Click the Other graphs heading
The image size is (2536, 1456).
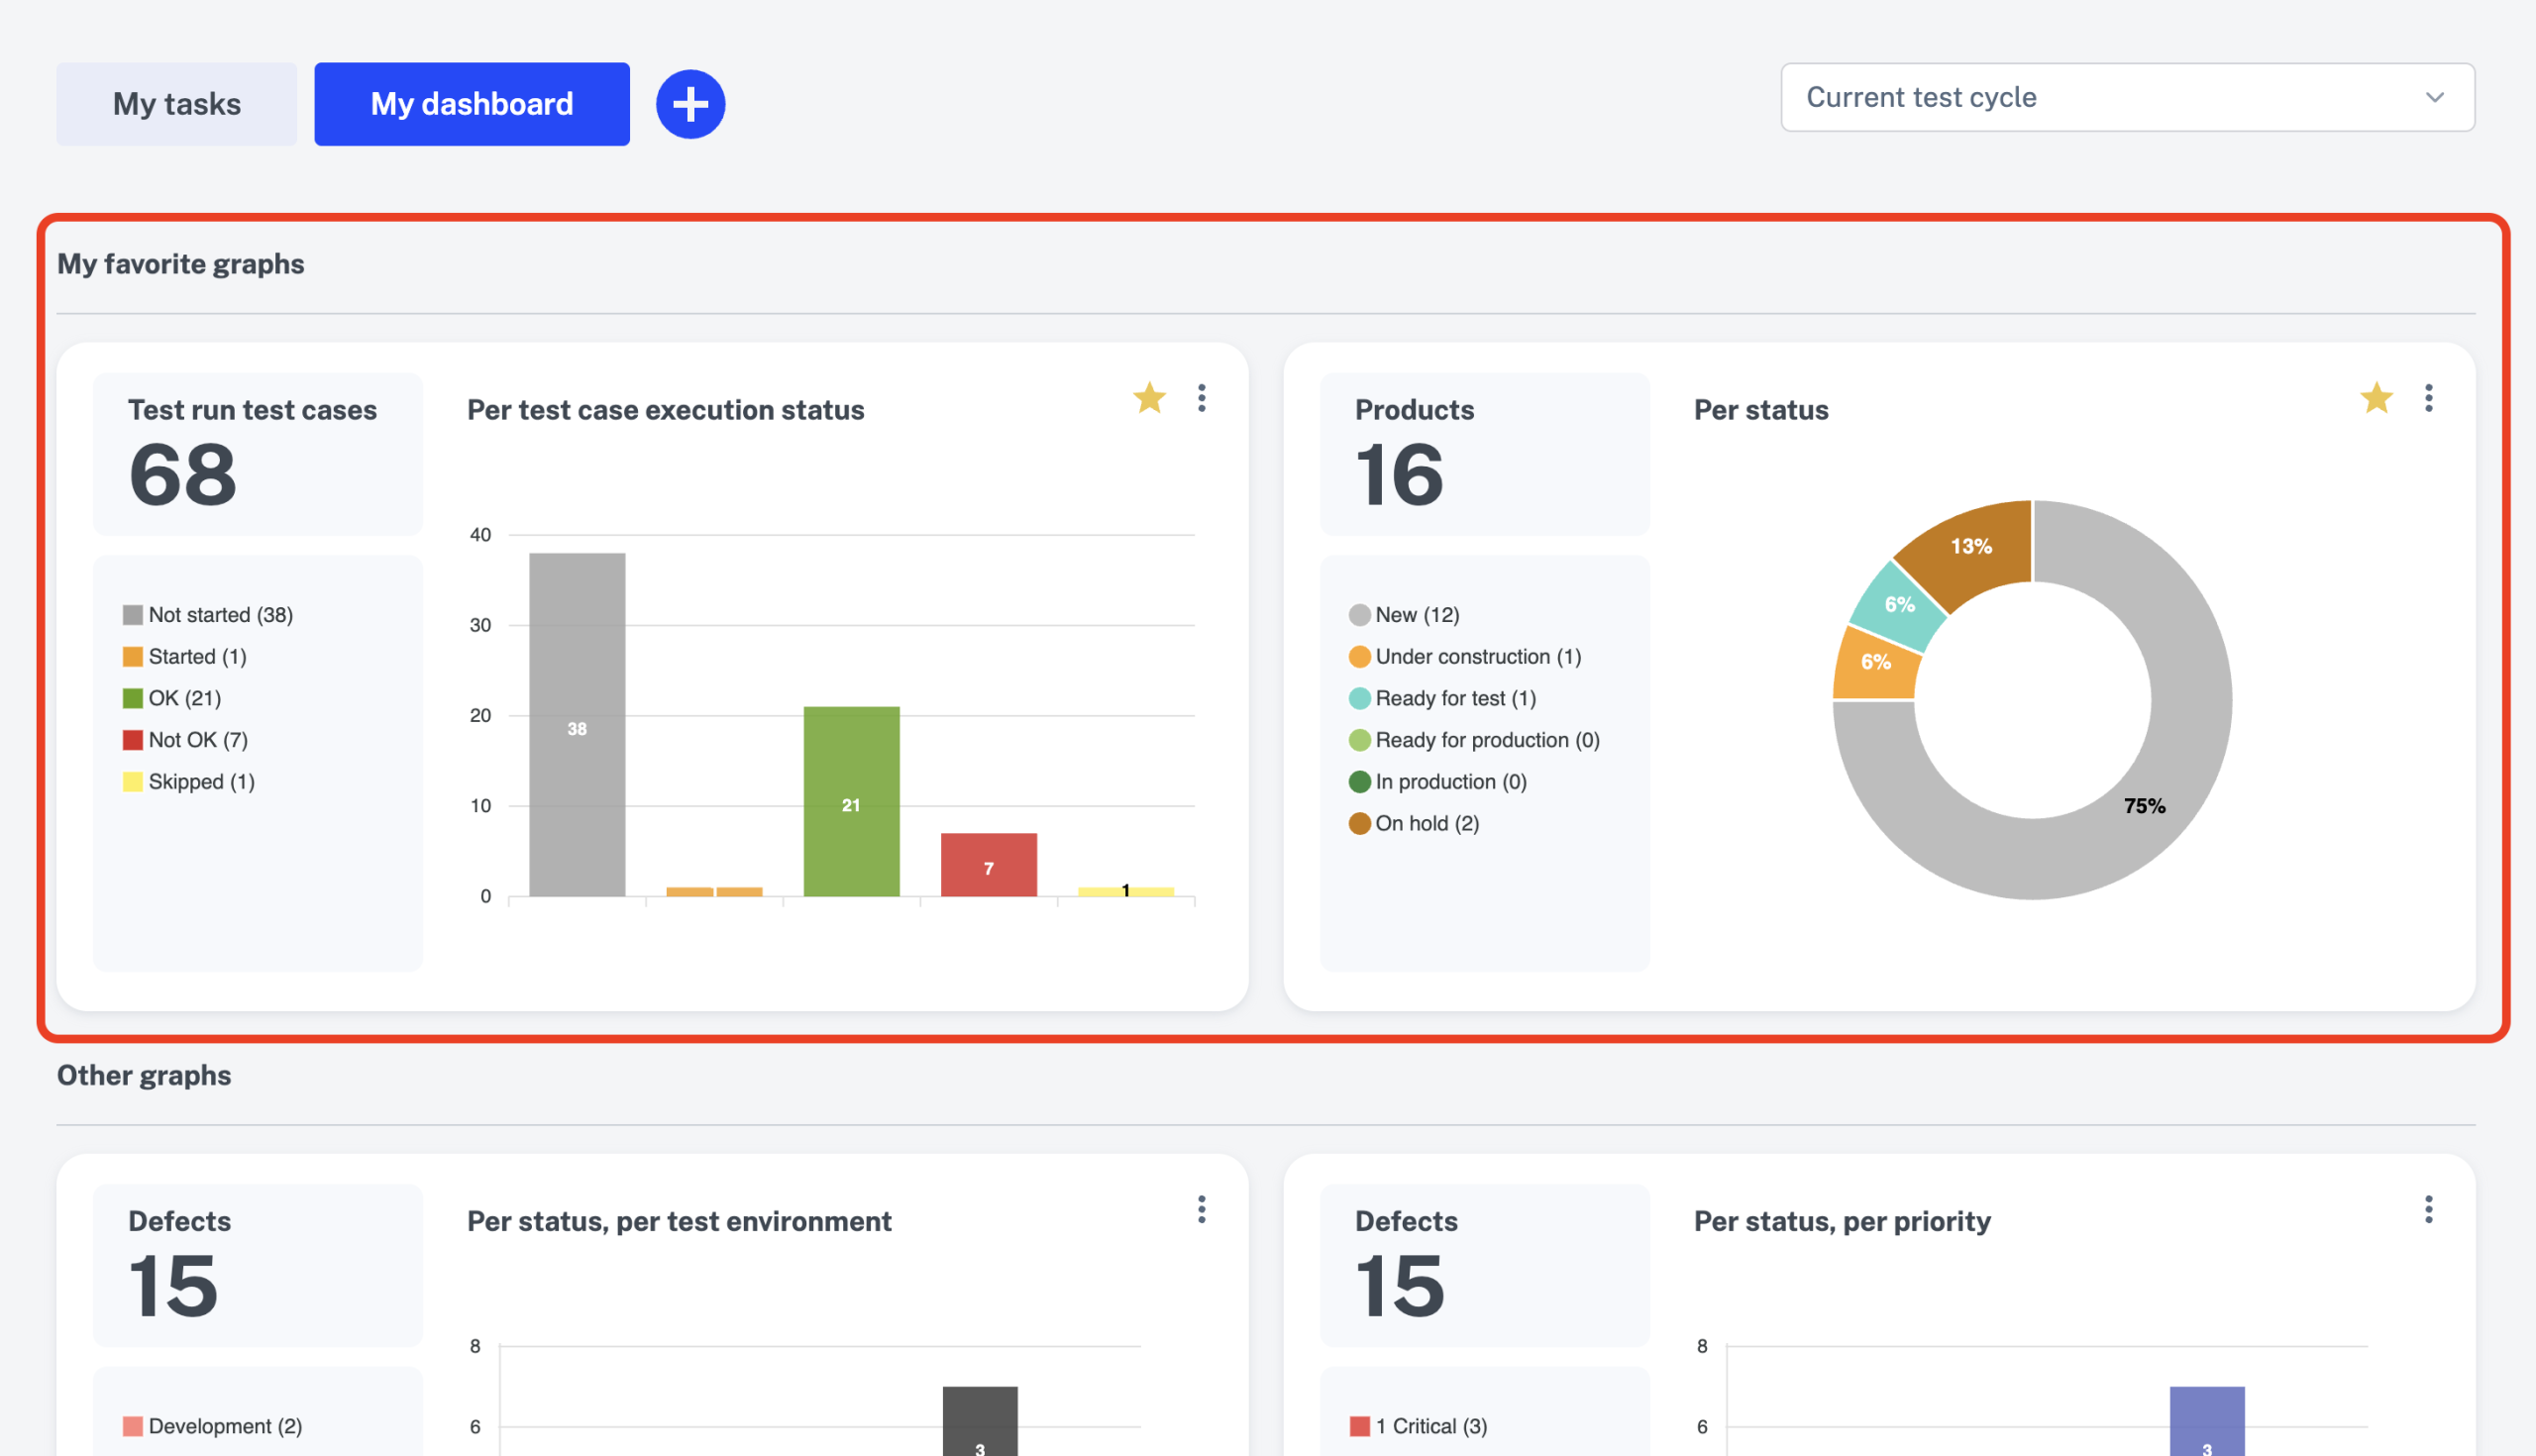pyautogui.click(x=144, y=1075)
